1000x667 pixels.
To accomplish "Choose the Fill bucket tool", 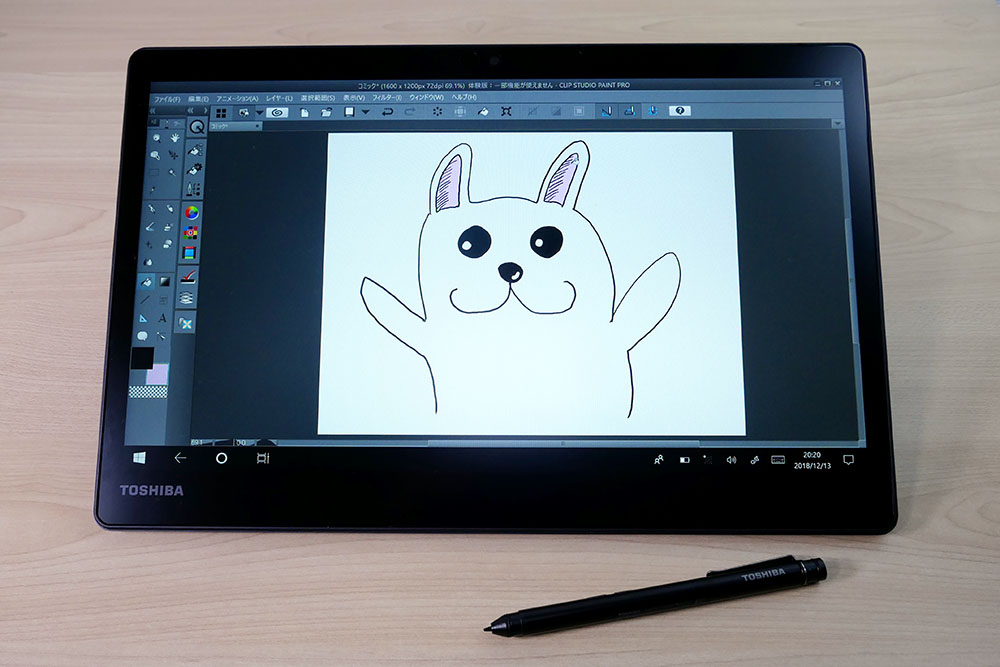I will tap(151, 281).
